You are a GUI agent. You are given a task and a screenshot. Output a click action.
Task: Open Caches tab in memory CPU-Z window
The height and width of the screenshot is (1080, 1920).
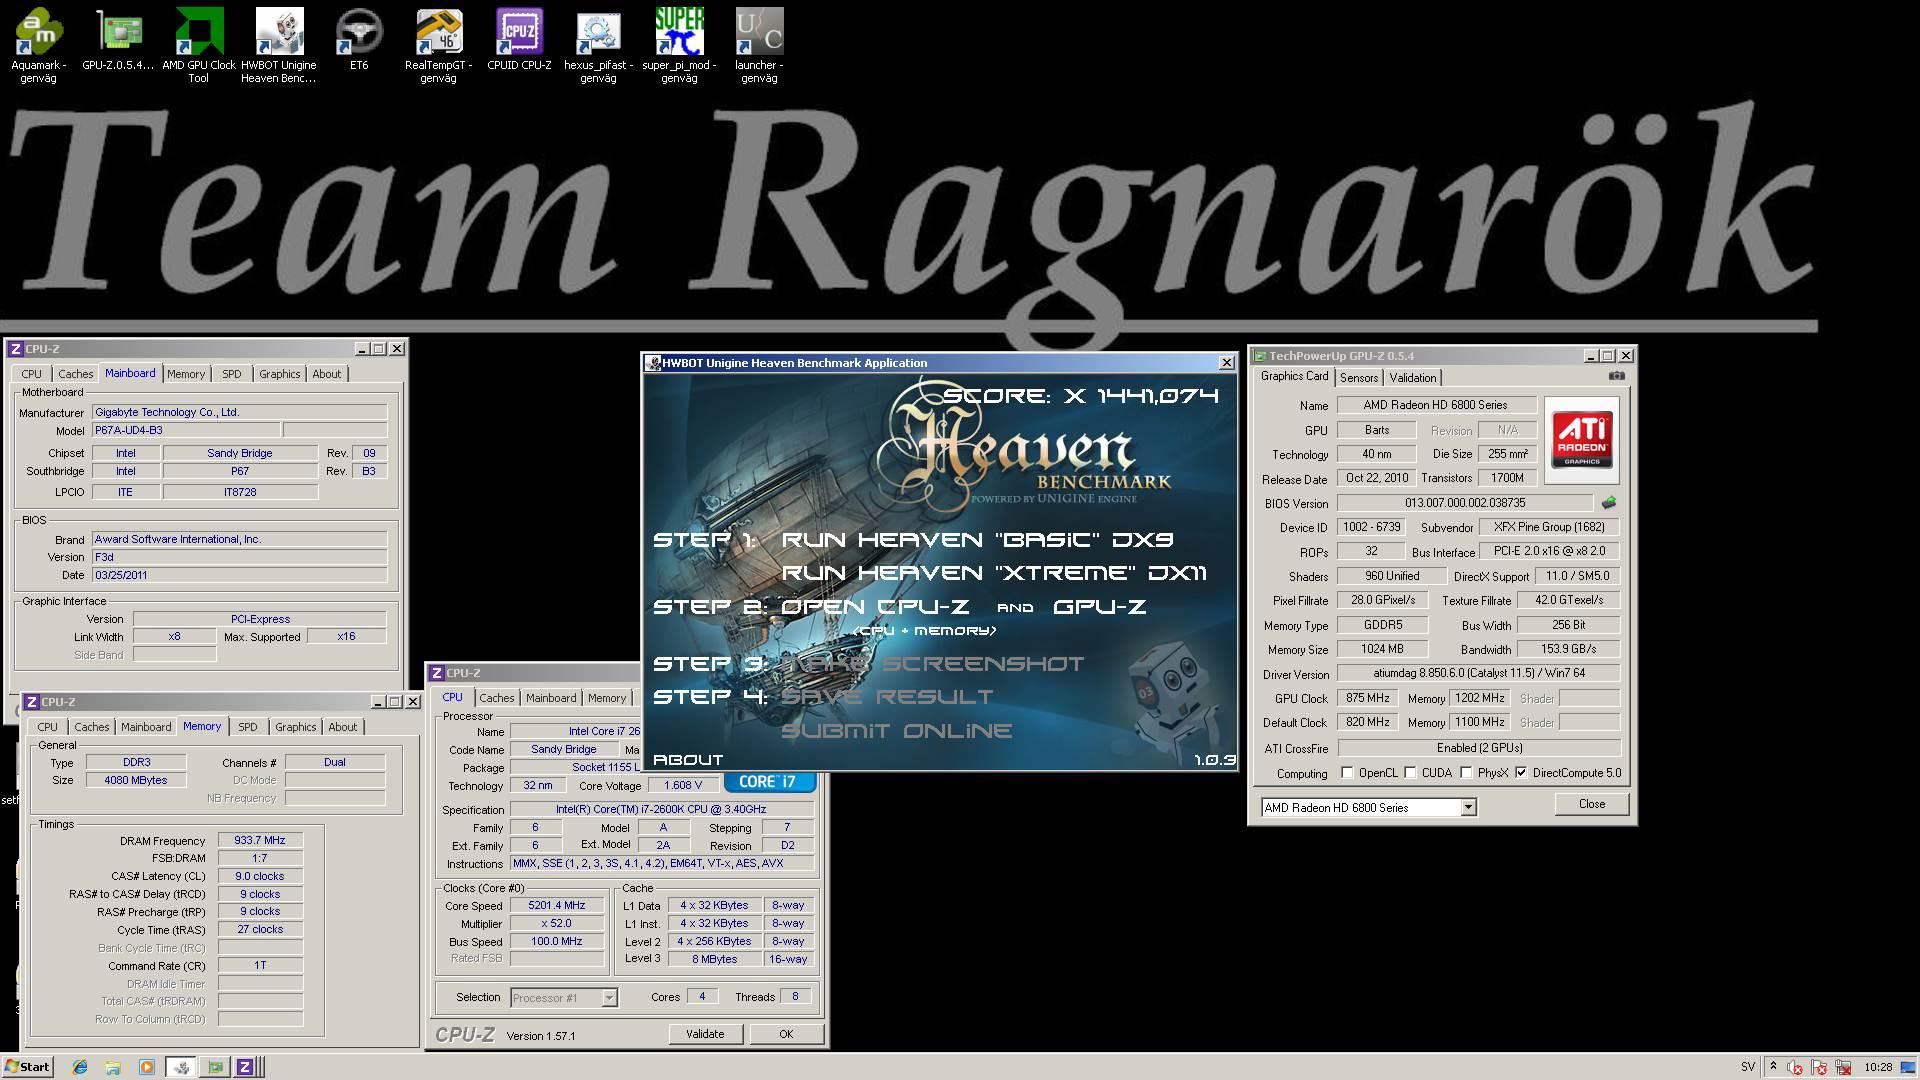click(x=92, y=727)
